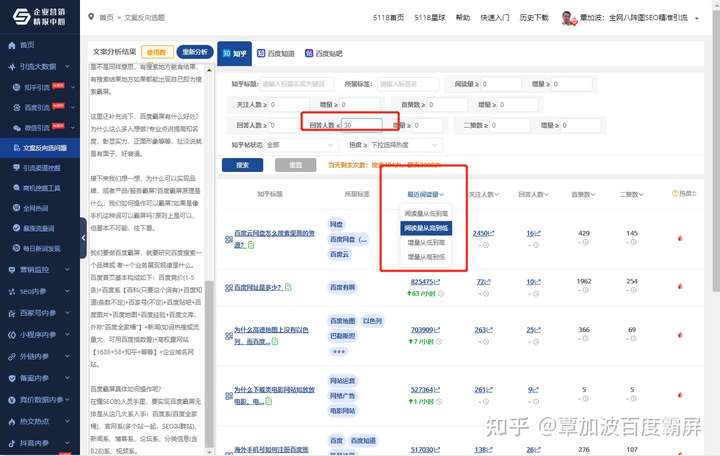Focus the 知乎标题 input field
The width and height of the screenshot is (720, 456).
click(299, 84)
